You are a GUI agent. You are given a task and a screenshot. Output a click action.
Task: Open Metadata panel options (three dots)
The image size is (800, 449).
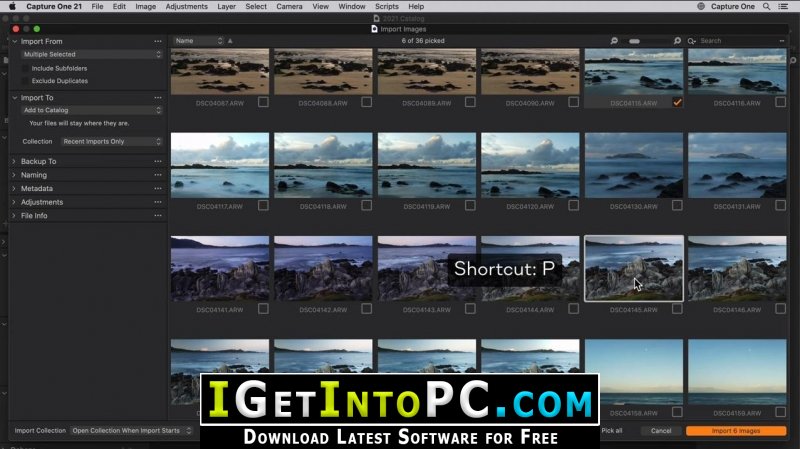pos(157,188)
